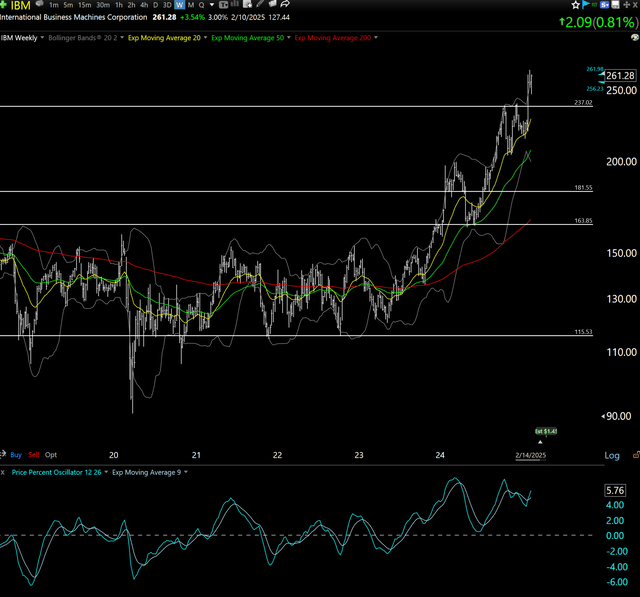Click the 22 year label on axis
The image size is (640, 597).
(x=277, y=455)
